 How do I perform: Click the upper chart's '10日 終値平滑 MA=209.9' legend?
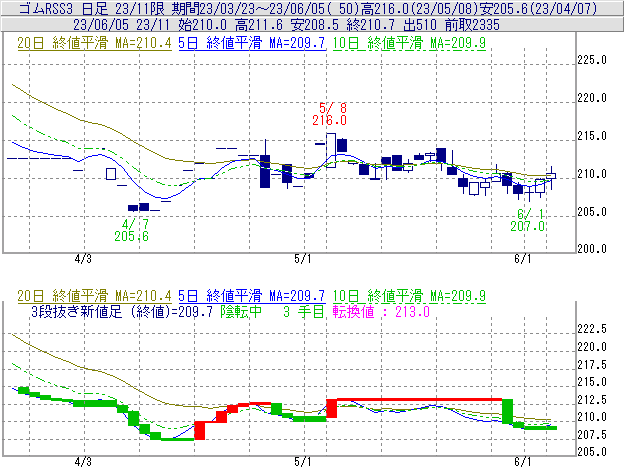[409, 43]
